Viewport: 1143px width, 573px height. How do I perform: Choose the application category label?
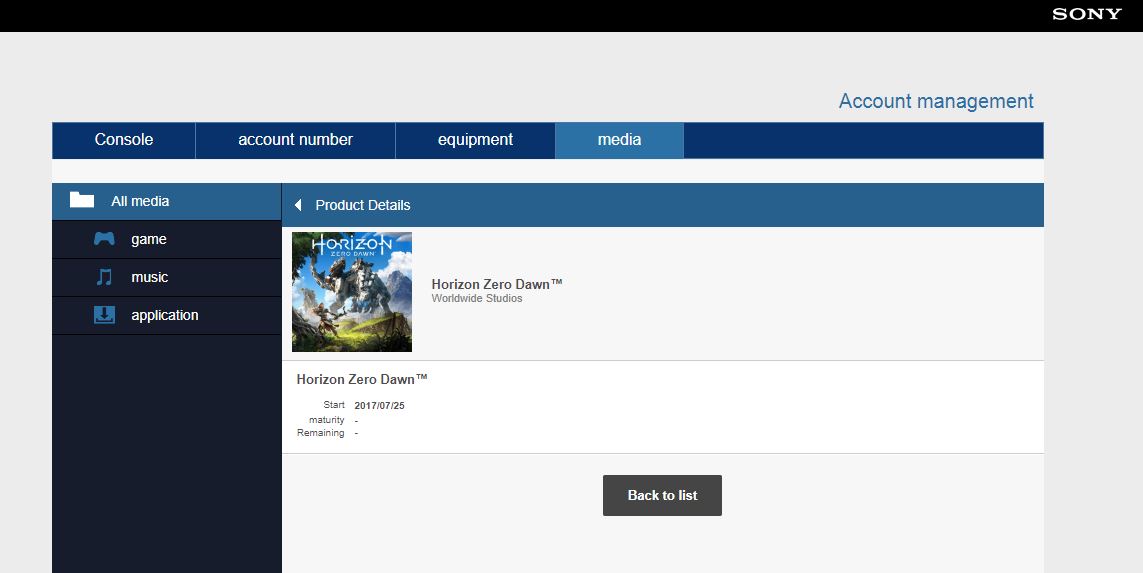pos(165,316)
